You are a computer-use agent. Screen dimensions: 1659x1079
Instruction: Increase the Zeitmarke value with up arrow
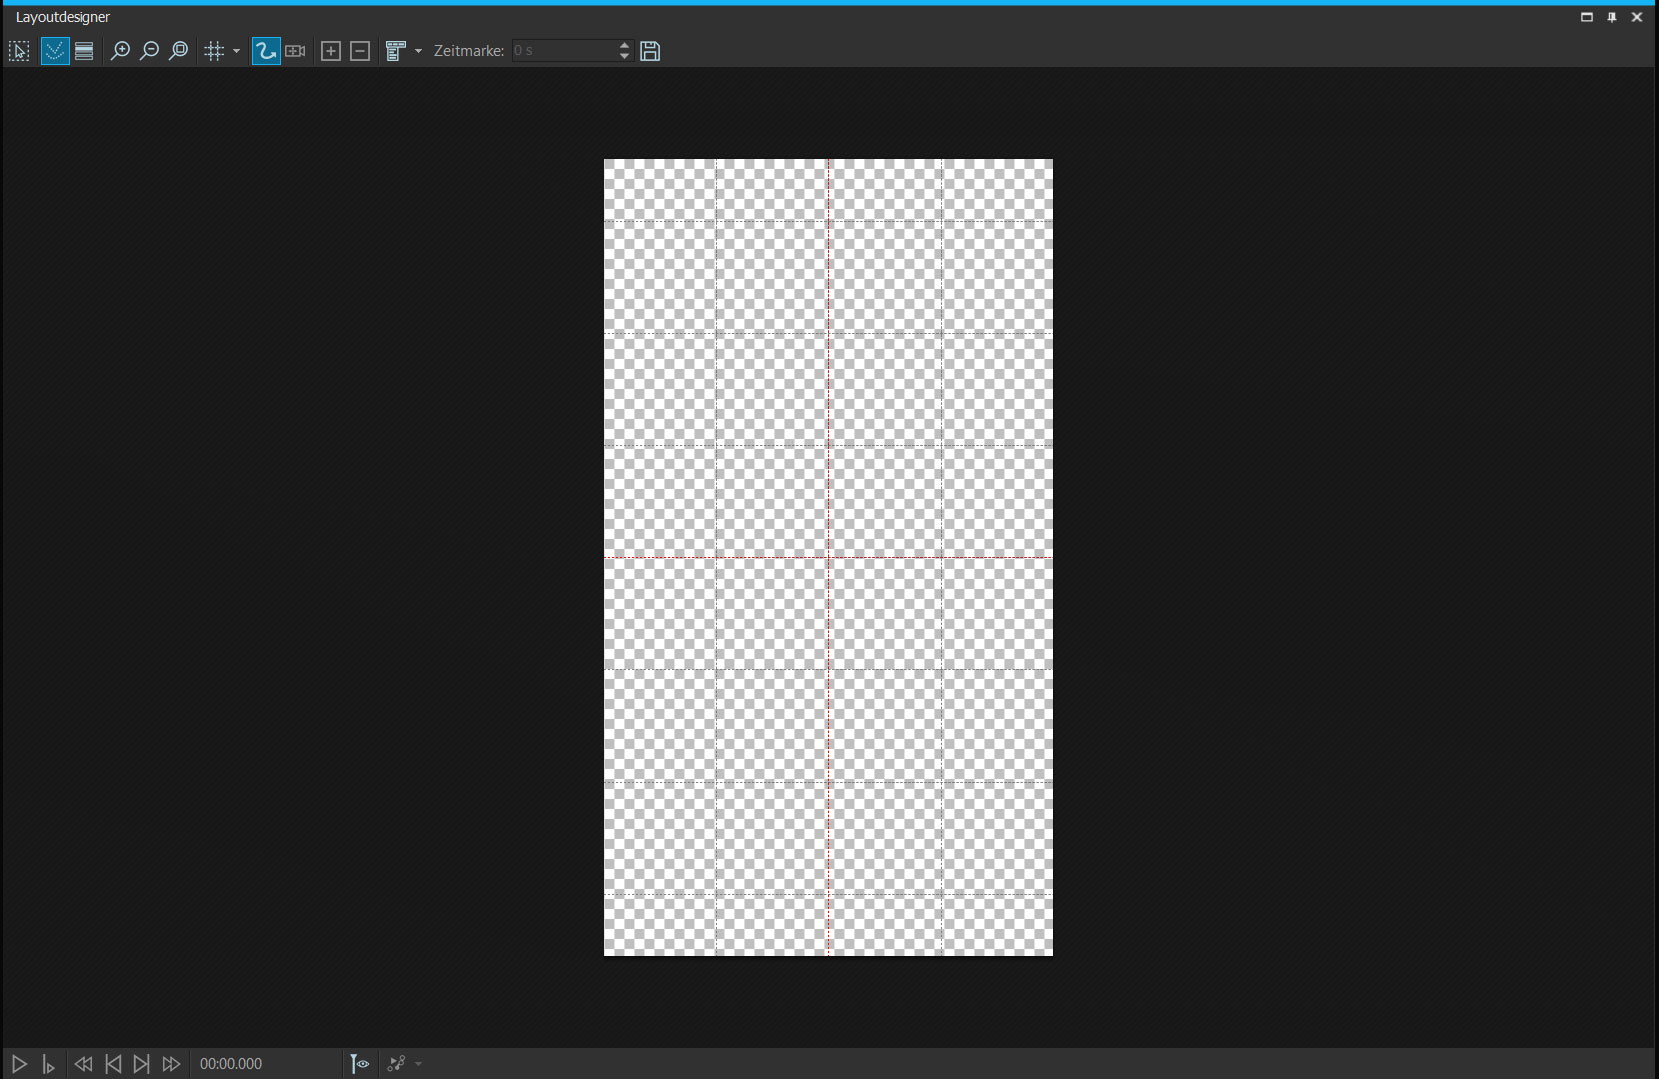625,45
